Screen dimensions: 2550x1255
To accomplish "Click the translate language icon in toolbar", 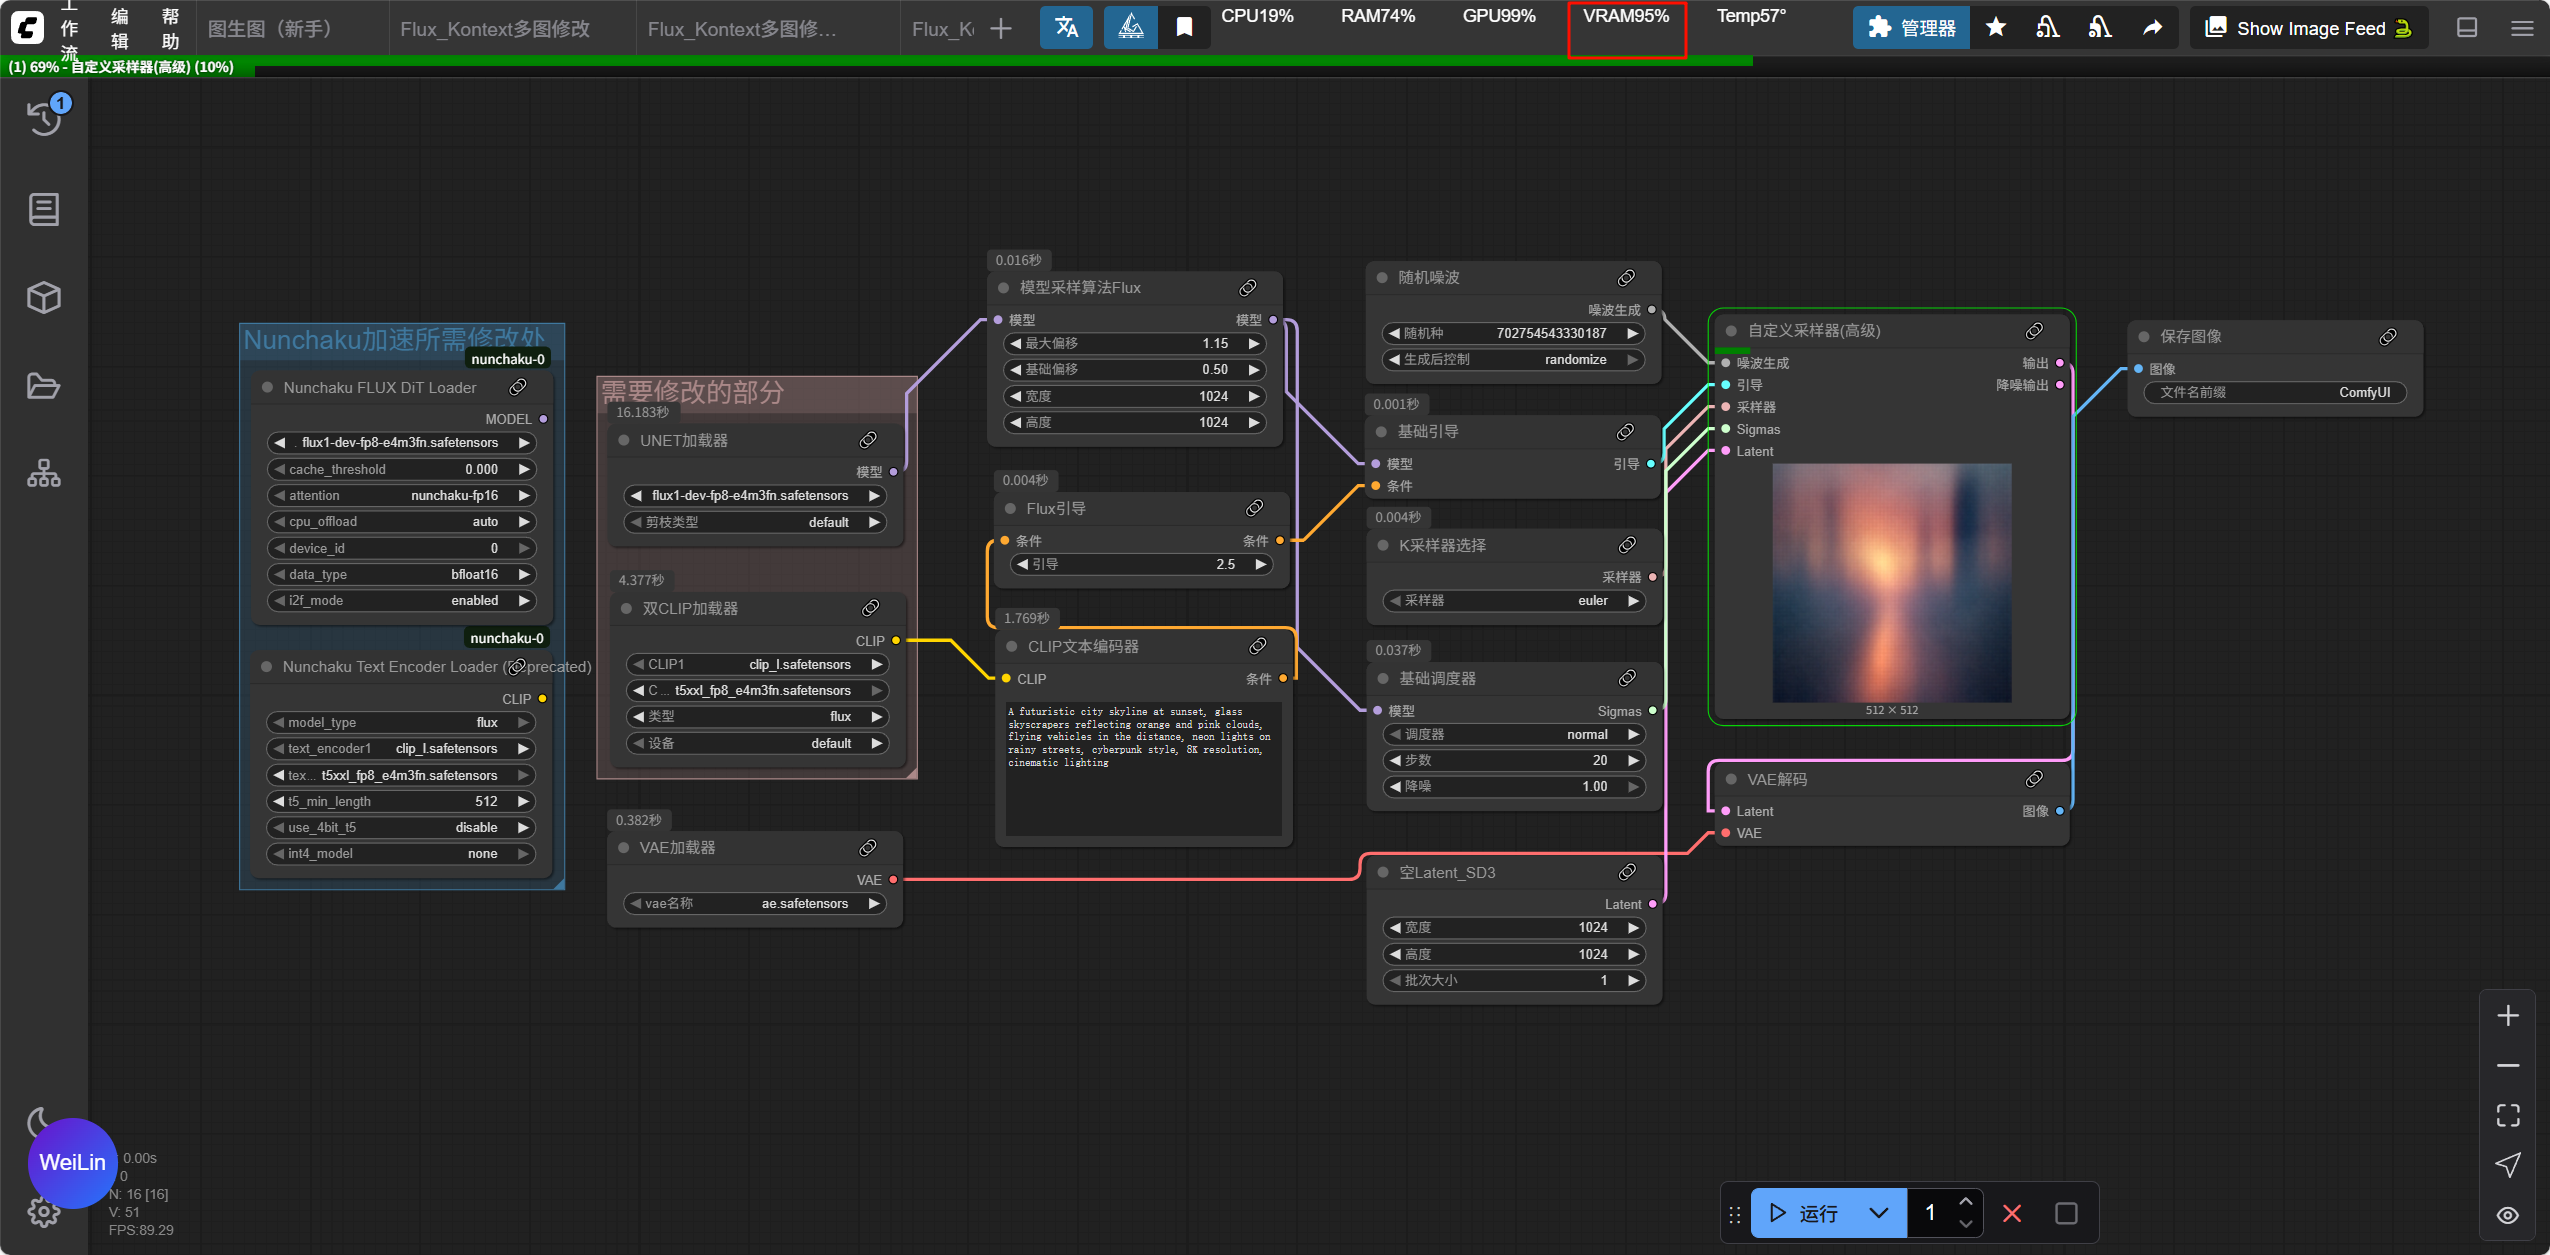I will pos(1066,28).
